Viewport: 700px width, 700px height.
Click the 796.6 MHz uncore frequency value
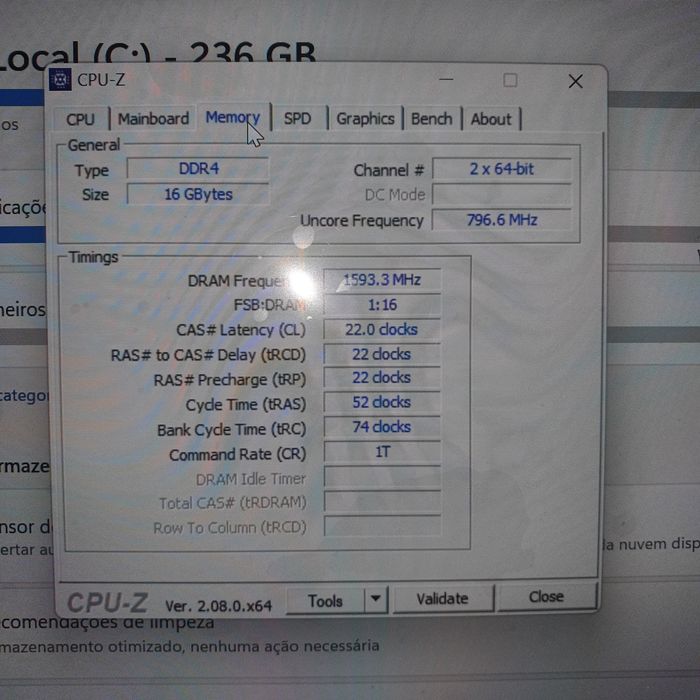pos(502,220)
